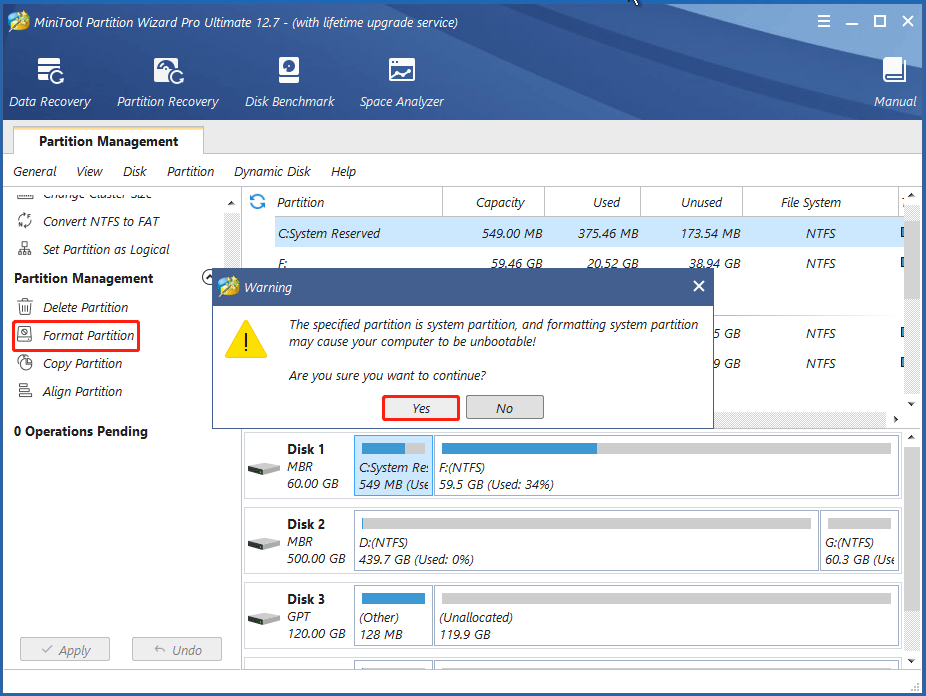This screenshot has width=926, height=696.
Task: Click the 375.46 MB used value
Action: (608, 233)
